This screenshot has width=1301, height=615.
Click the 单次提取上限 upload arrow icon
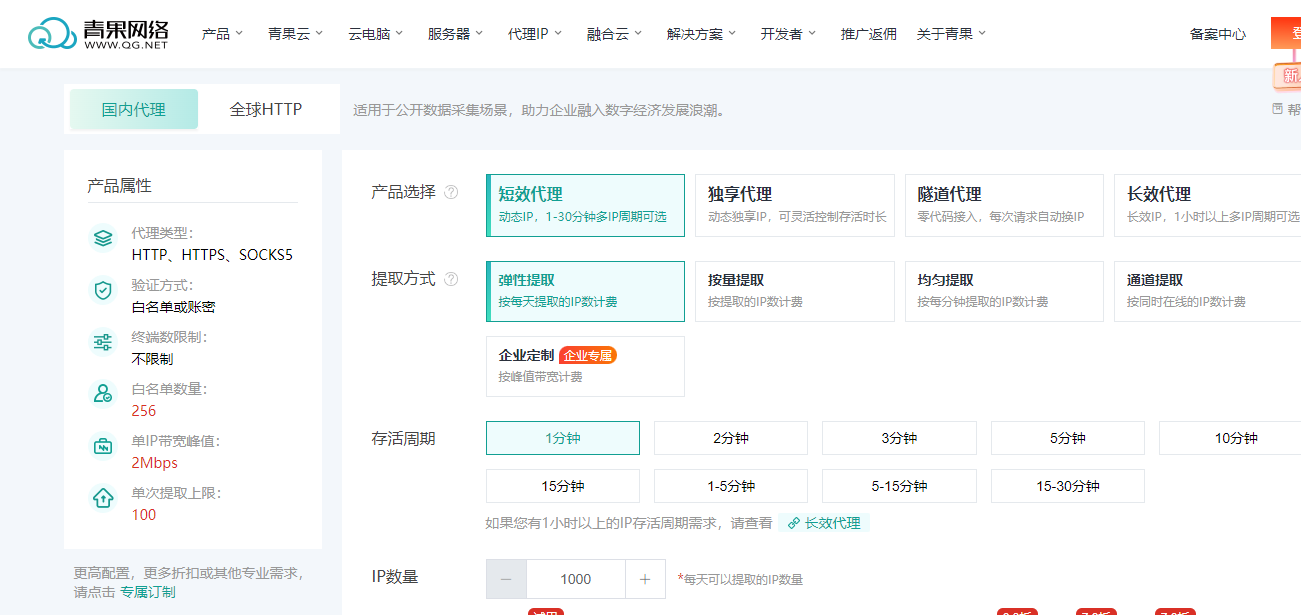click(103, 498)
